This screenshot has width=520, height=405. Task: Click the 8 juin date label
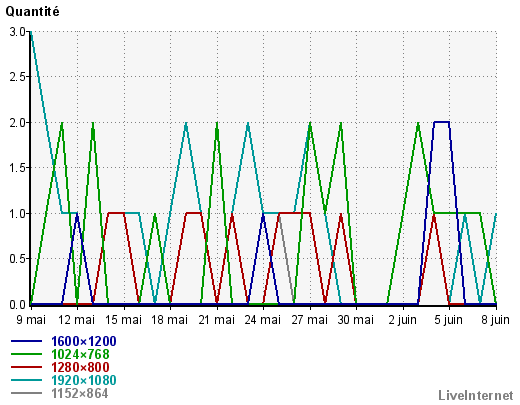[x=495, y=320]
